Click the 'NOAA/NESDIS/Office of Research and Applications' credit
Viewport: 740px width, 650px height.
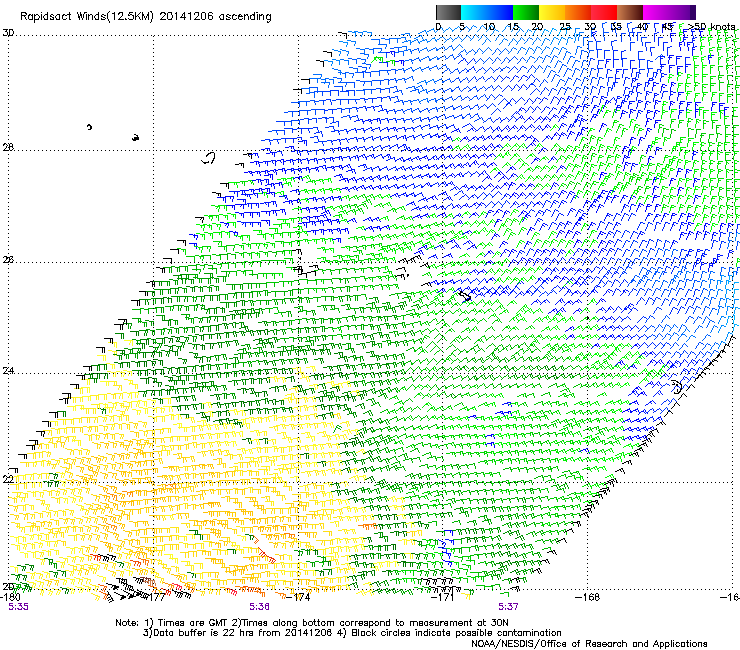coord(589,644)
